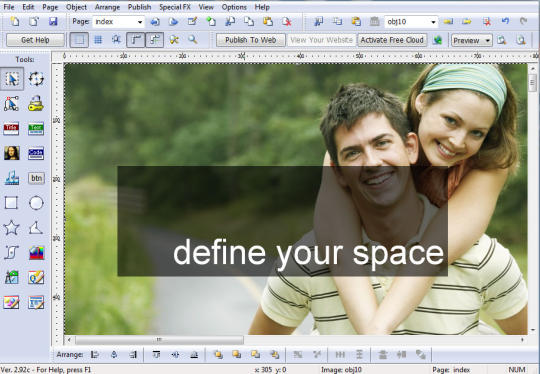Select the 'define your space' text on canvas

[x=308, y=254]
